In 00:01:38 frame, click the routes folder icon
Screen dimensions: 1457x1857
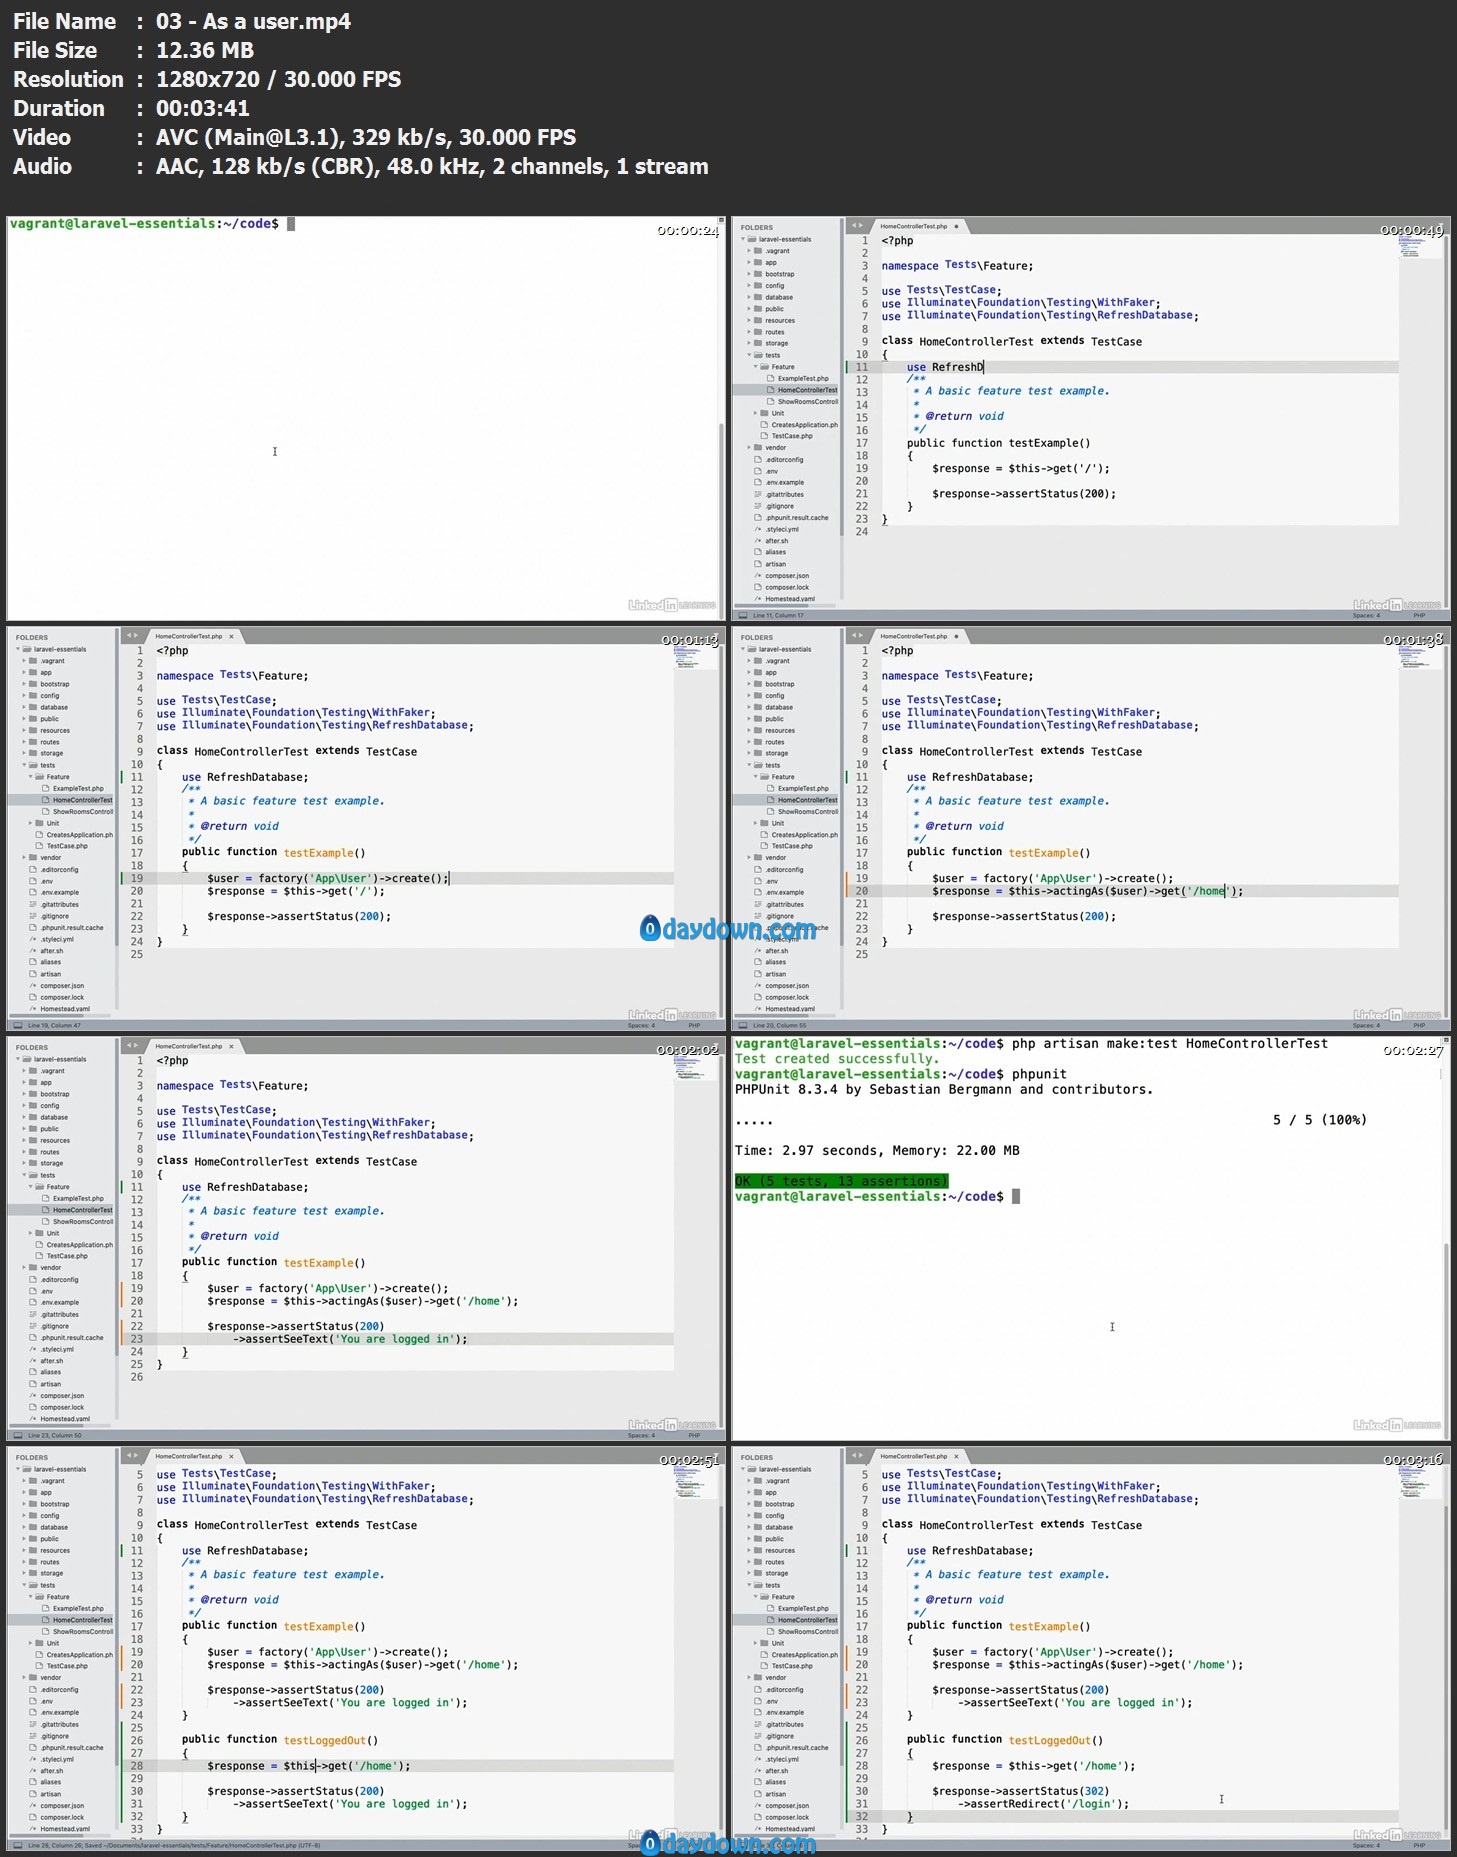pyautogui.click(x=759, y=742)
